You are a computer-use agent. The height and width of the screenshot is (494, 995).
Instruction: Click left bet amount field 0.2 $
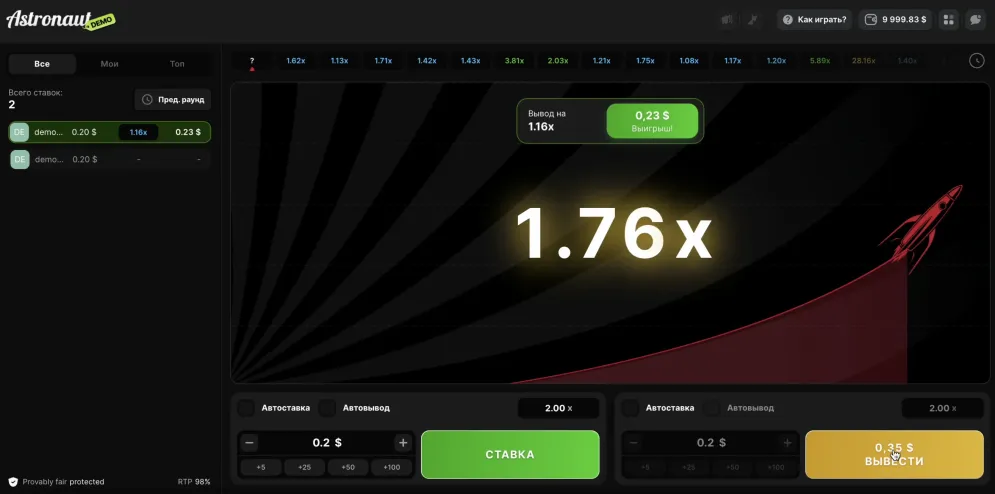tap(326, 443)
